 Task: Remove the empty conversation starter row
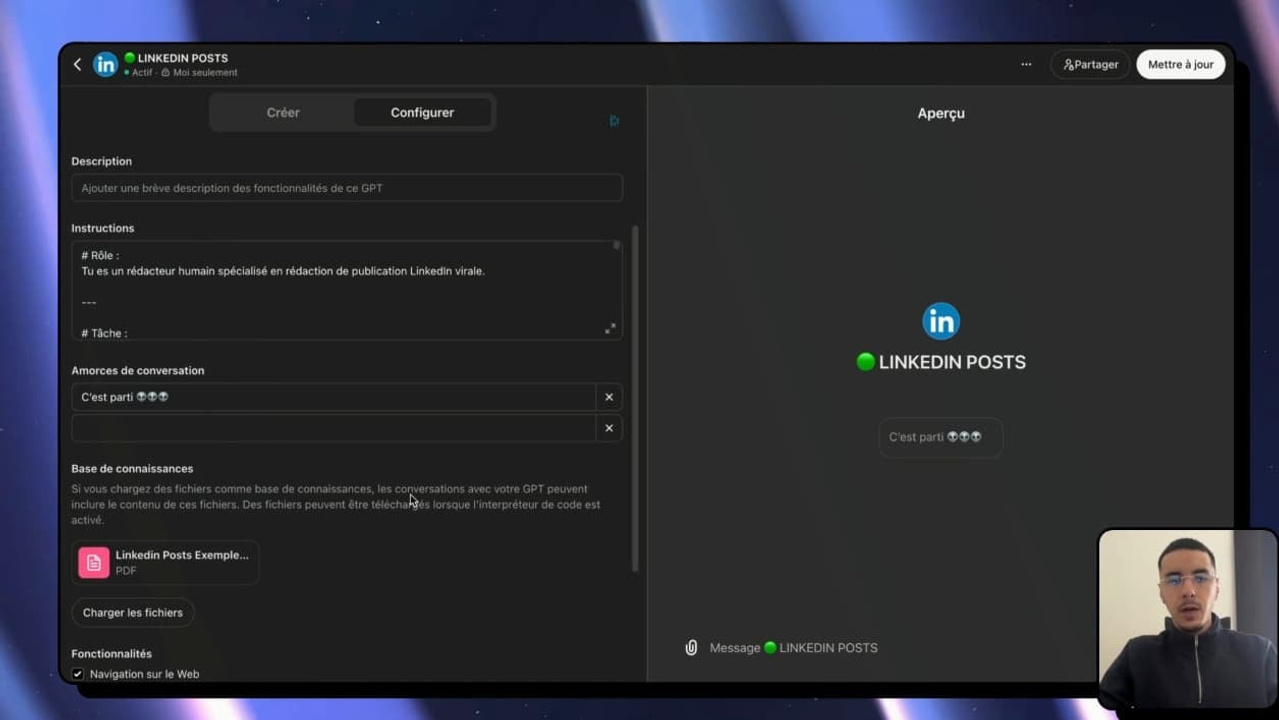click(609, 428)
